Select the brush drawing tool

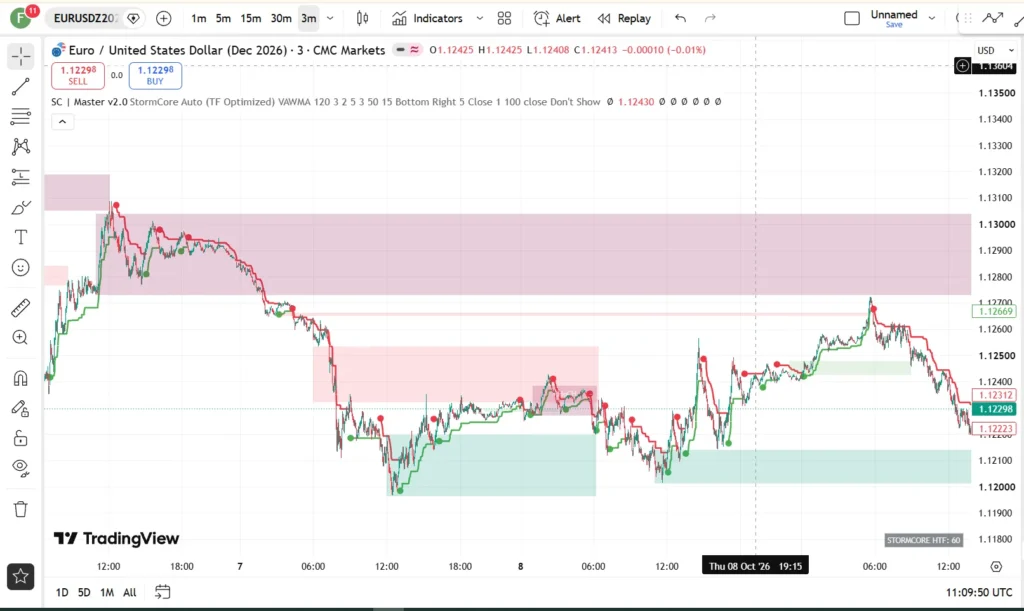coord(21,208)
